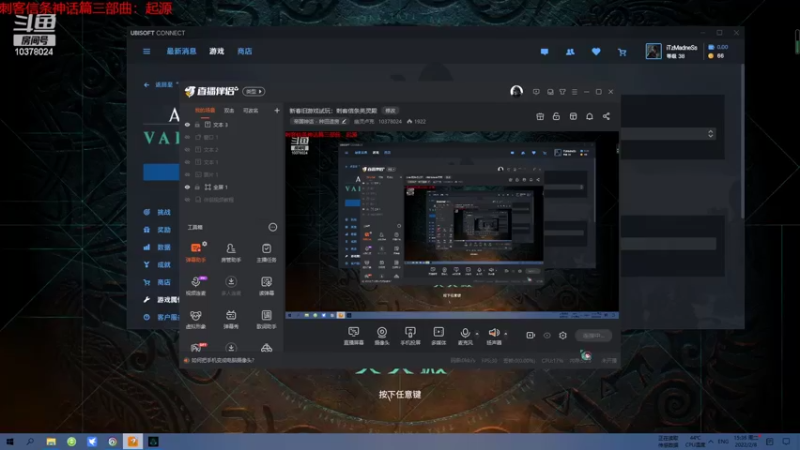Mute the speaker output
This screenshot has width=800, height=450.
point(494,336)
